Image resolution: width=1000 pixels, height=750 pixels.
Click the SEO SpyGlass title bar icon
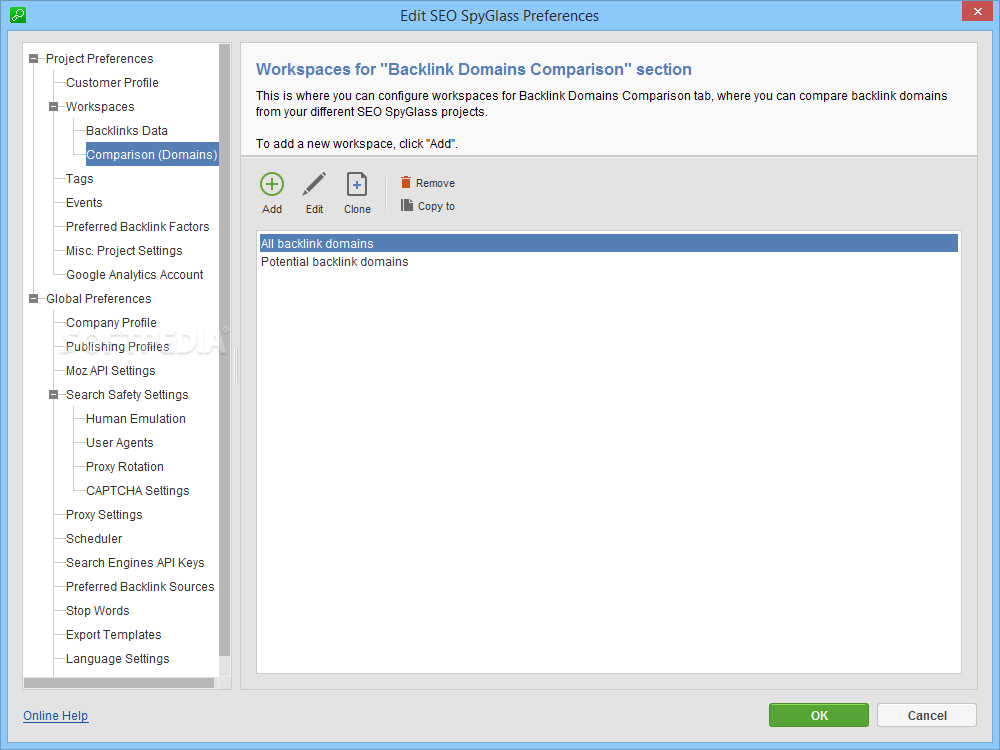click(x=18, y=15)
